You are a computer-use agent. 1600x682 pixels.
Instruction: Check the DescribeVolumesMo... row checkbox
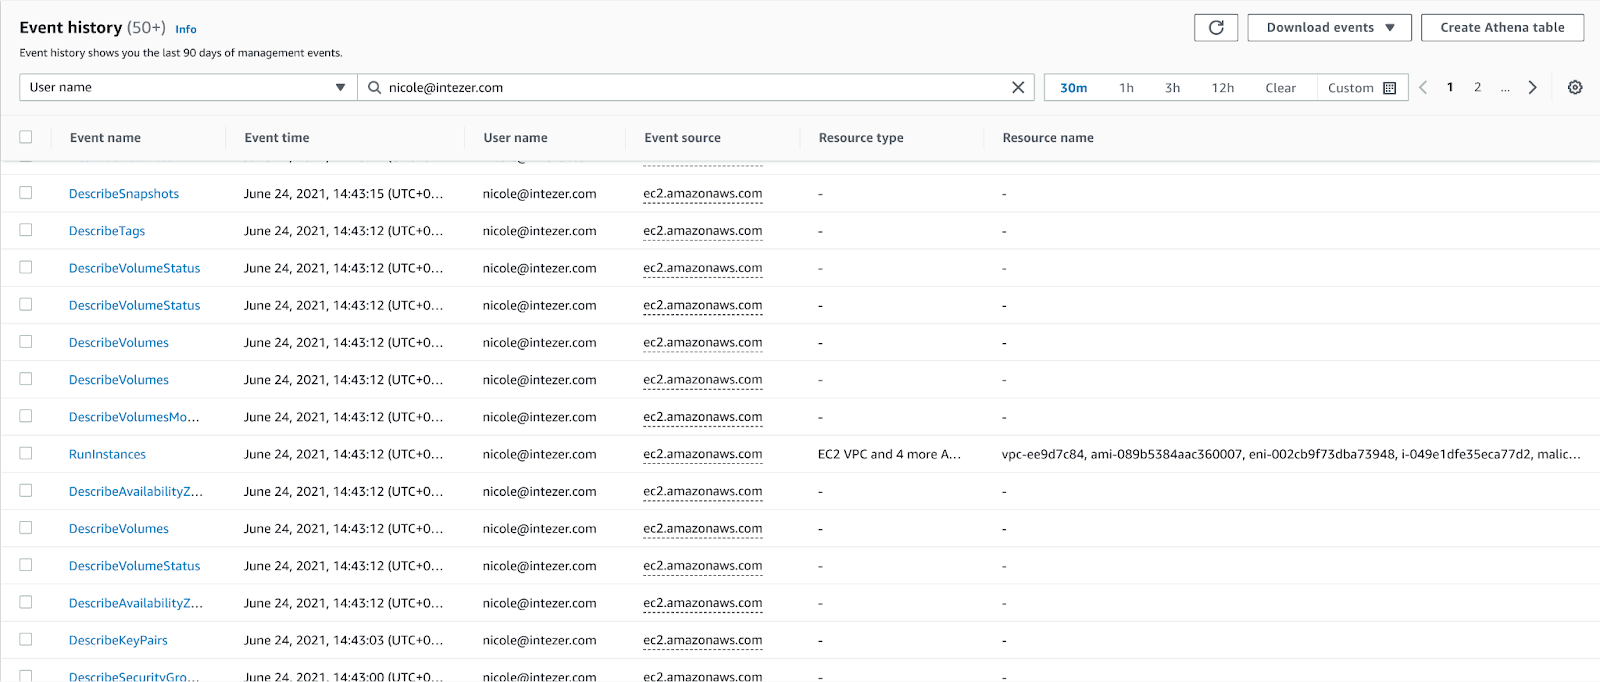point(26,416)
